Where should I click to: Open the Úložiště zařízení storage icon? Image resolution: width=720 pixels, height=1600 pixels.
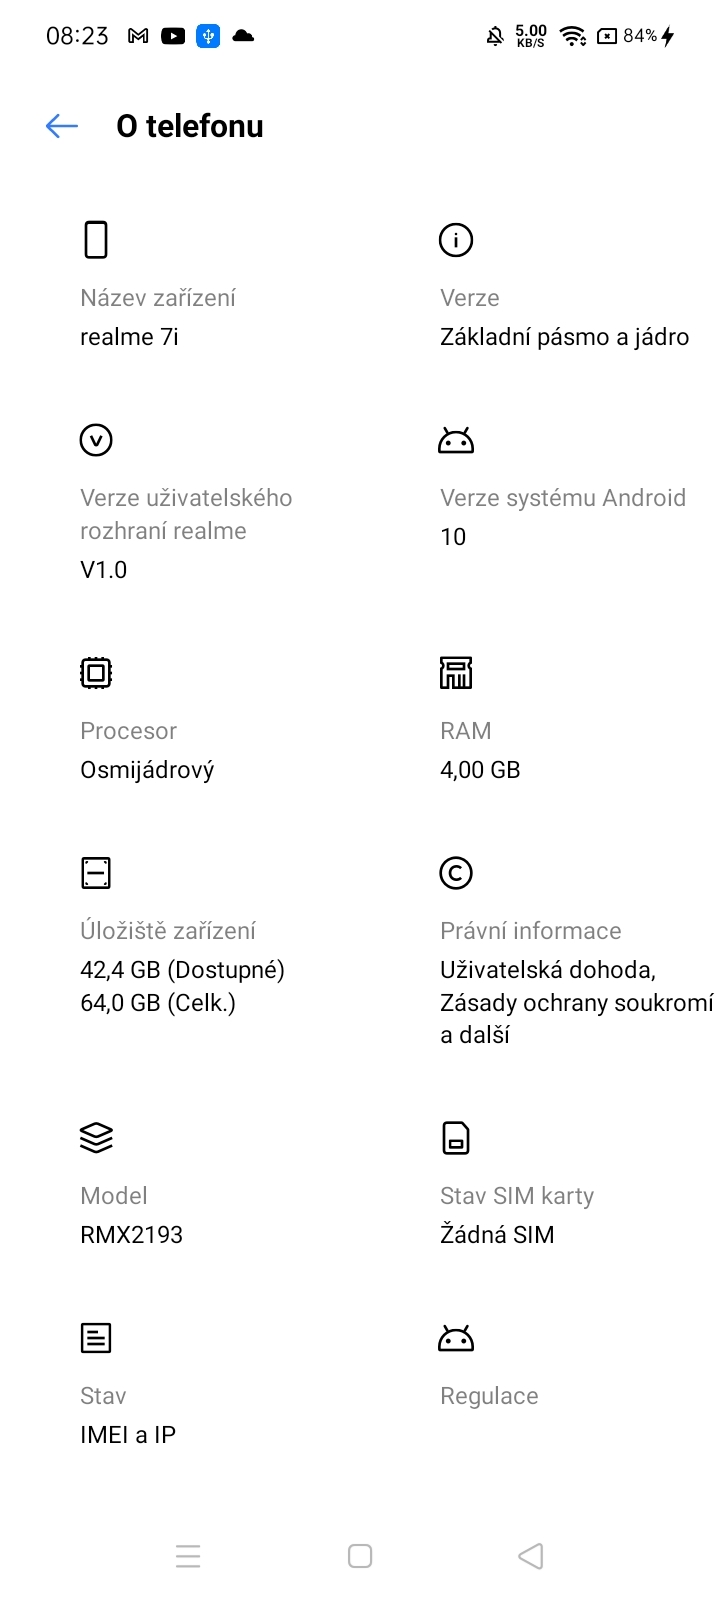point(96,872)
